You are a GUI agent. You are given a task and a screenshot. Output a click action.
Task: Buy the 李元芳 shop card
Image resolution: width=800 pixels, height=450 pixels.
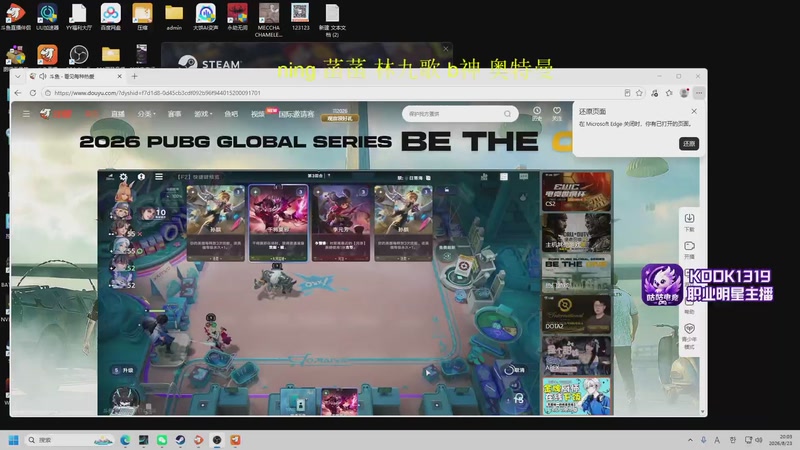(341, 223)
